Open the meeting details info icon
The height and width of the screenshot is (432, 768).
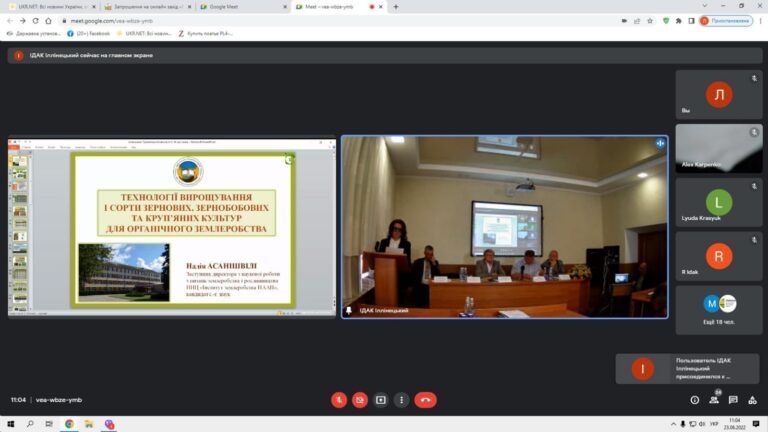[x=695, y=400]
